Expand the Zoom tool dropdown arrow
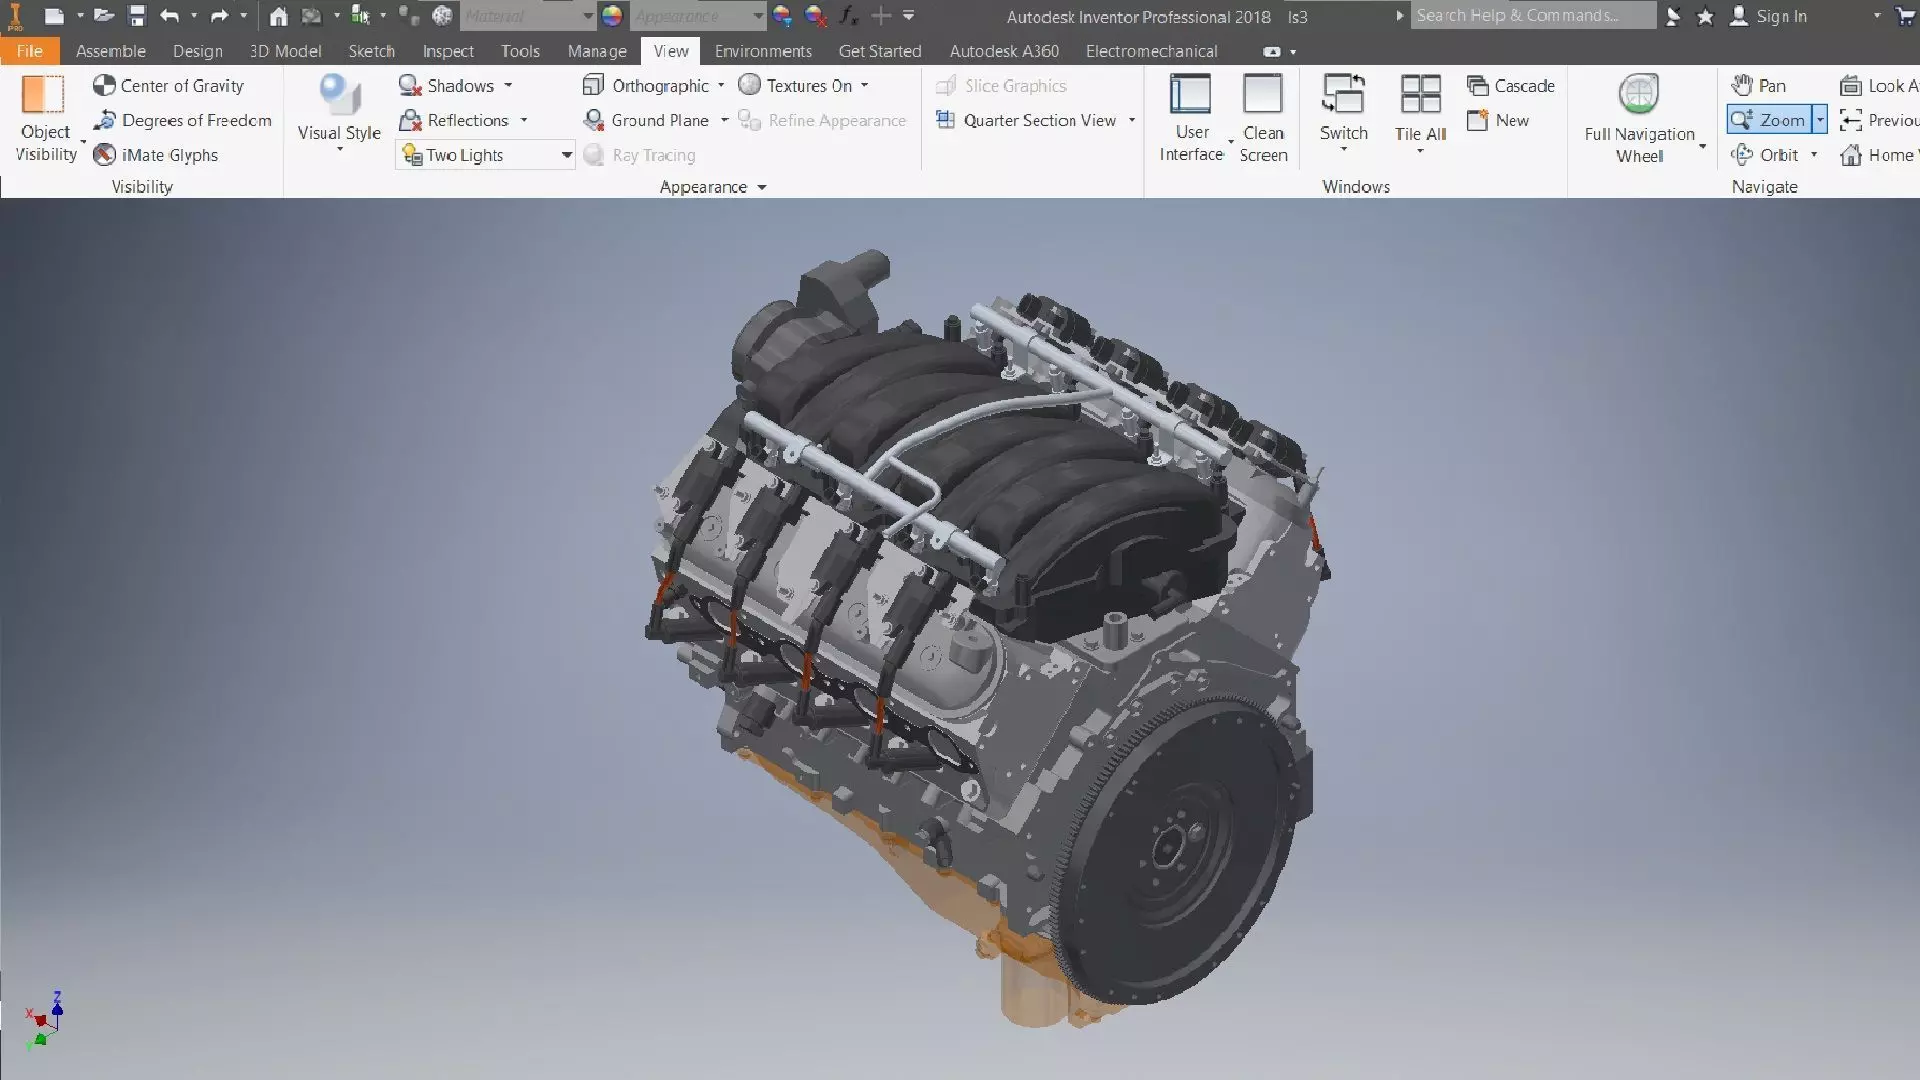1920x1080 pixels. [x=1820, y=120]
